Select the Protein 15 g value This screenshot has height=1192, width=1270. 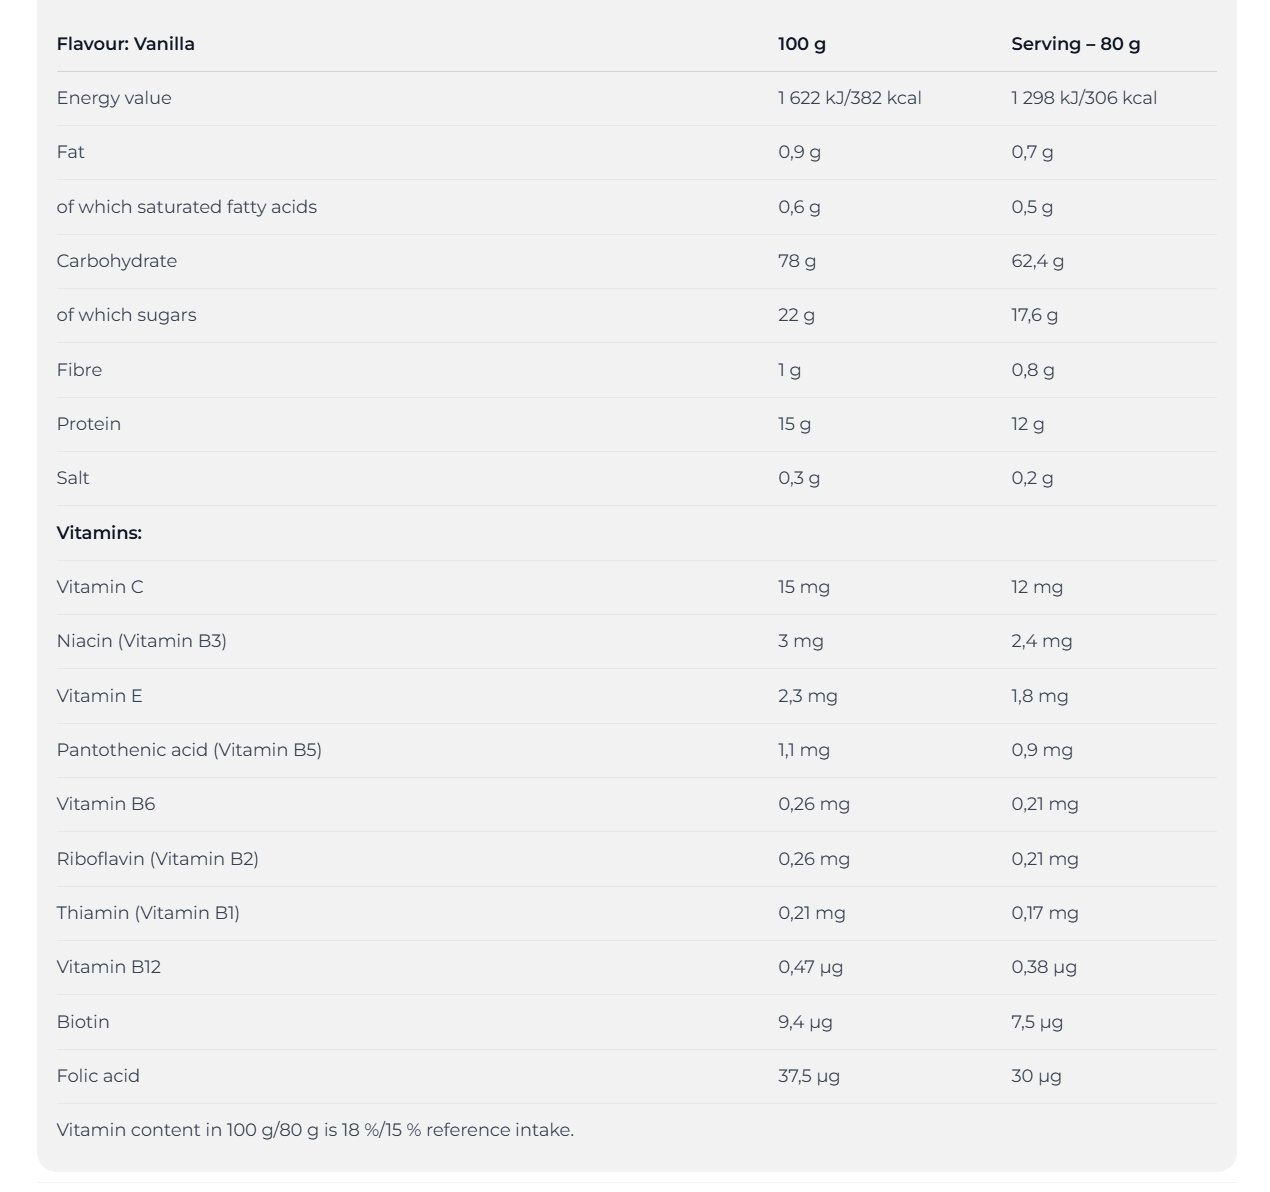(795, 424)
